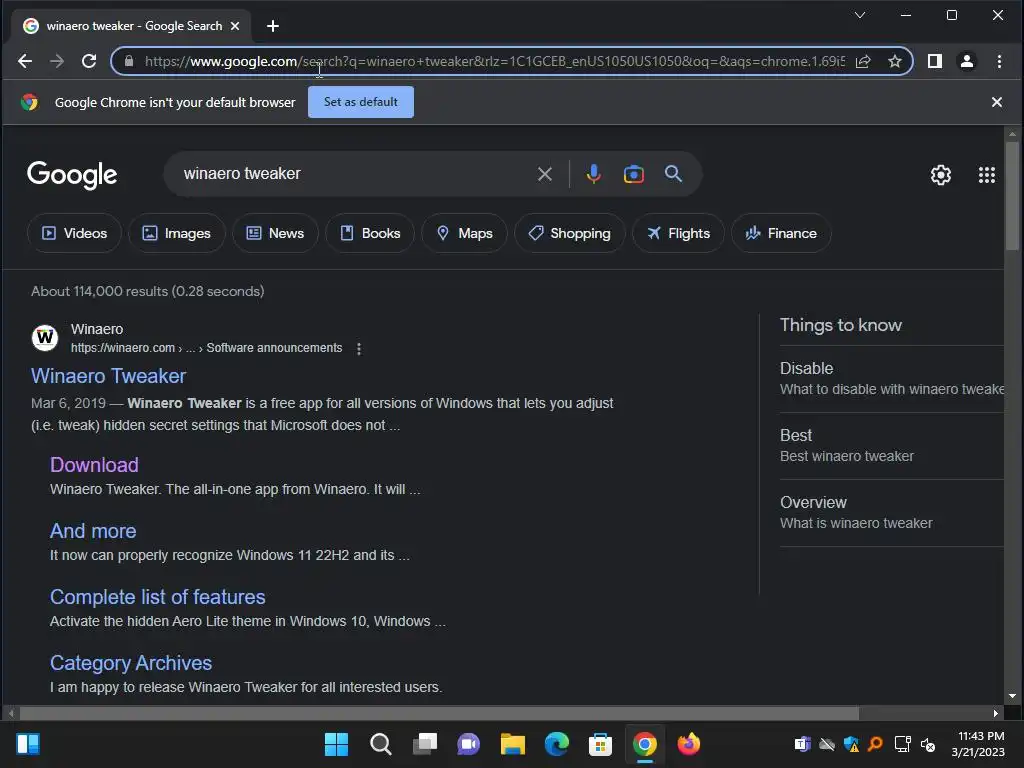Go to Google homepage logo
The height and width of the screenshot is (768, 1024).
click(72, 174)
